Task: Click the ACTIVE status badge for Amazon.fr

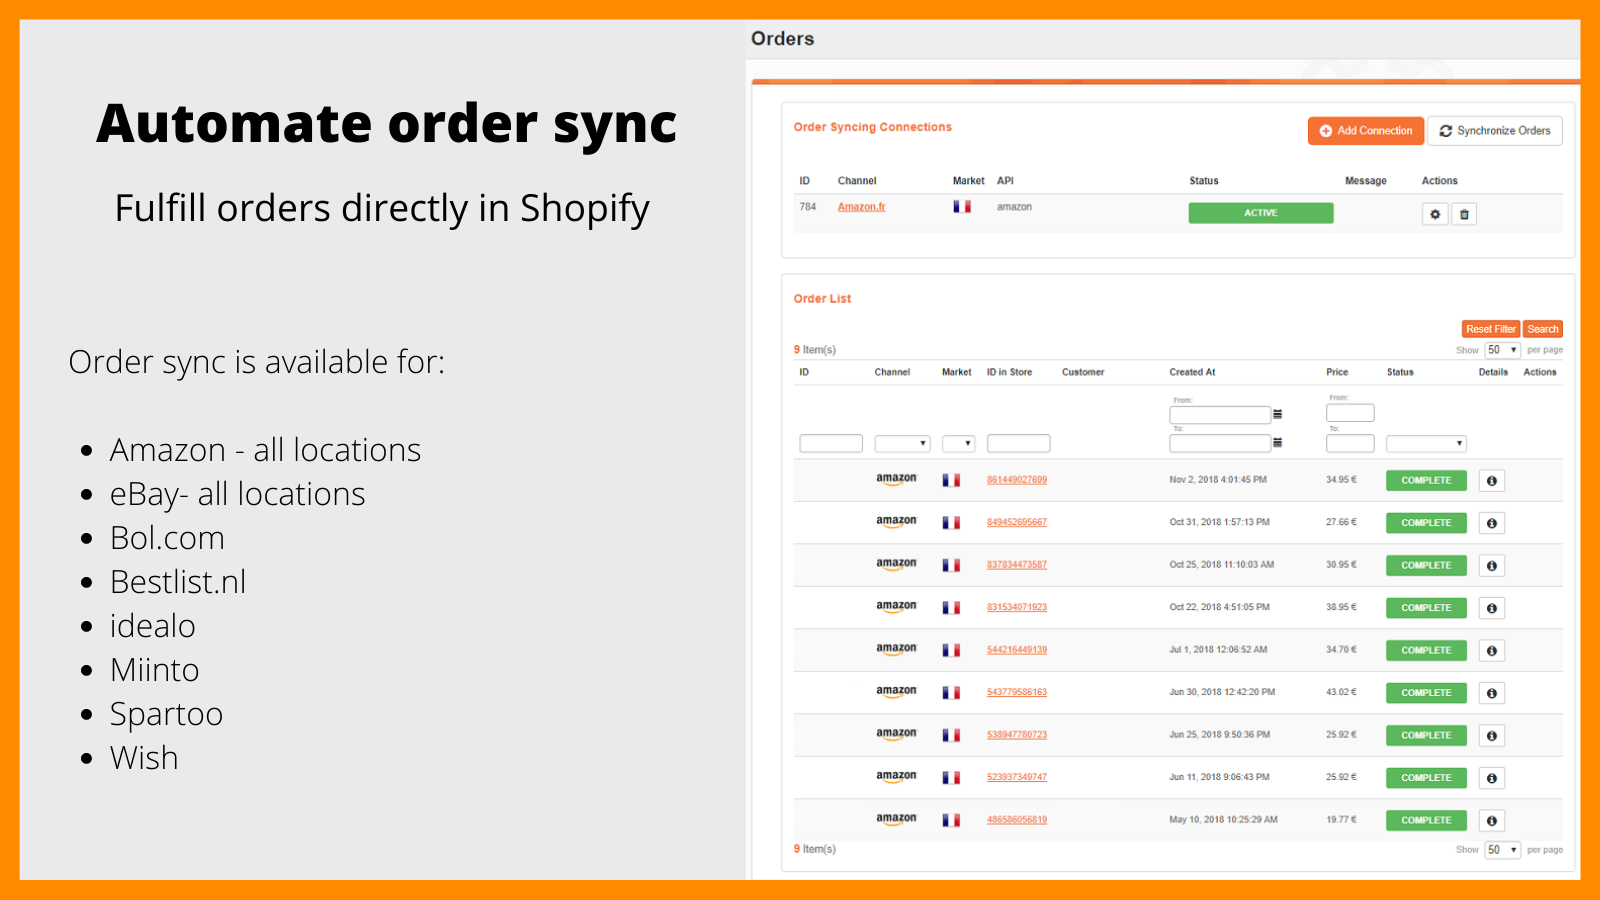Action: point(1261,213)
